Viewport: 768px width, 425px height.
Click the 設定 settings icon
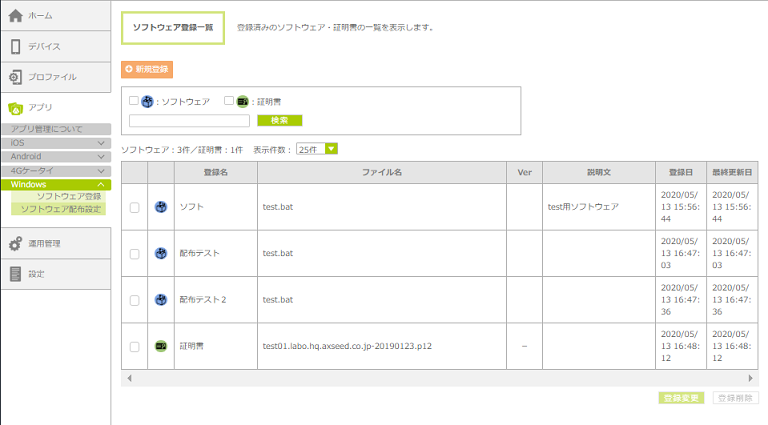point(15,274)
